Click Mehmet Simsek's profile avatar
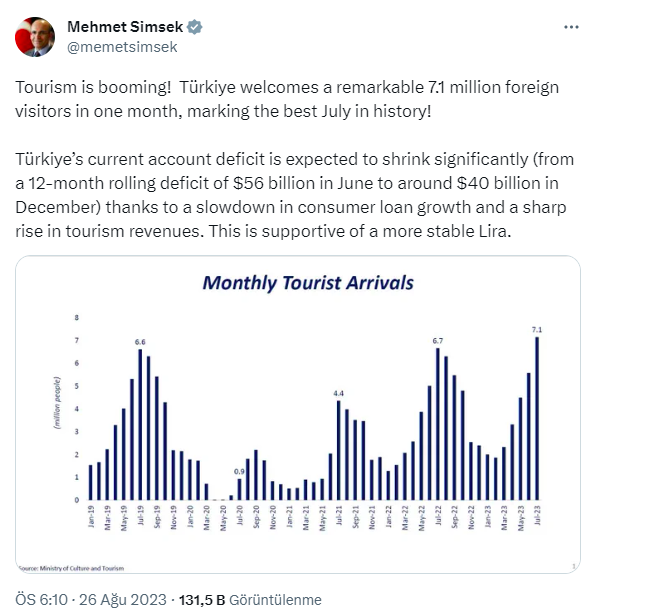Screen dimensions: 670x612 35,36
